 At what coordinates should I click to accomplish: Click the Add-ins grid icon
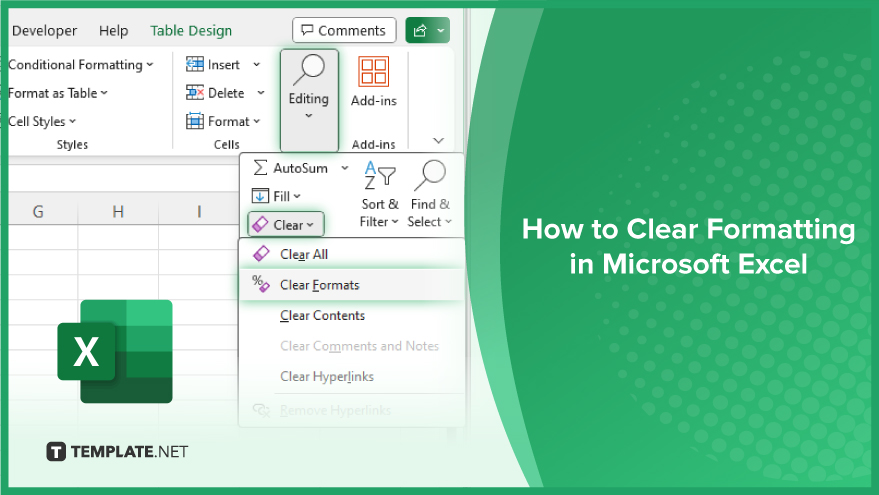point(373,71)
